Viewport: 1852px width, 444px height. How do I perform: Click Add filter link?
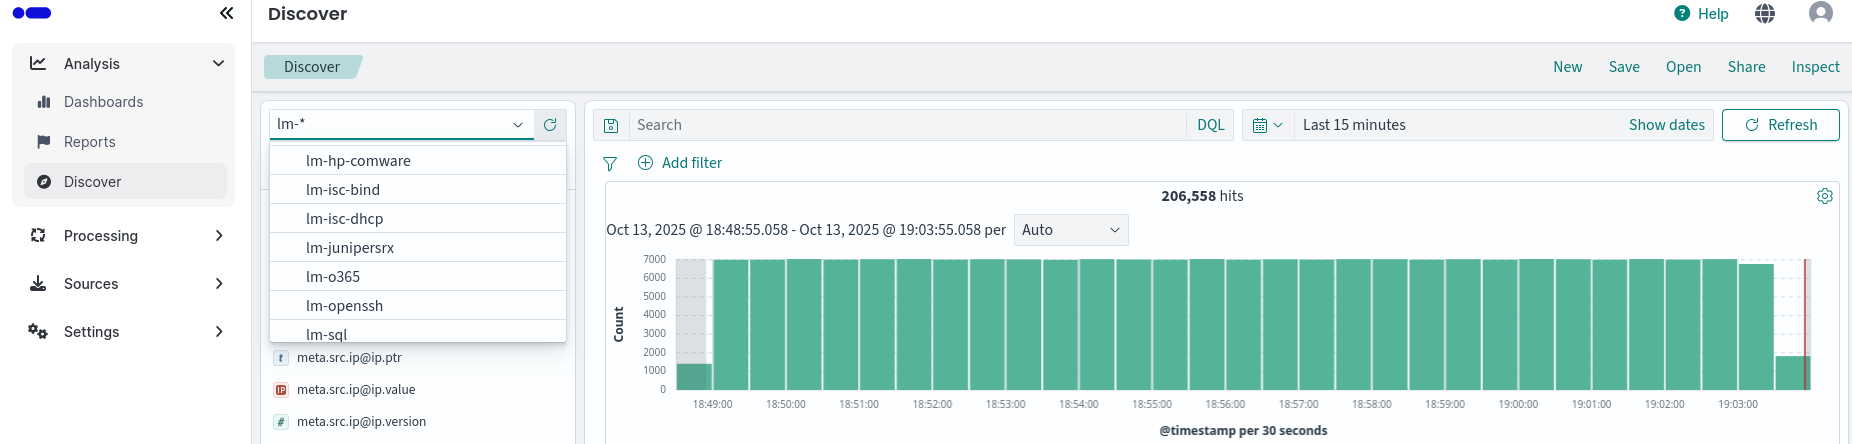click(691, 163)
